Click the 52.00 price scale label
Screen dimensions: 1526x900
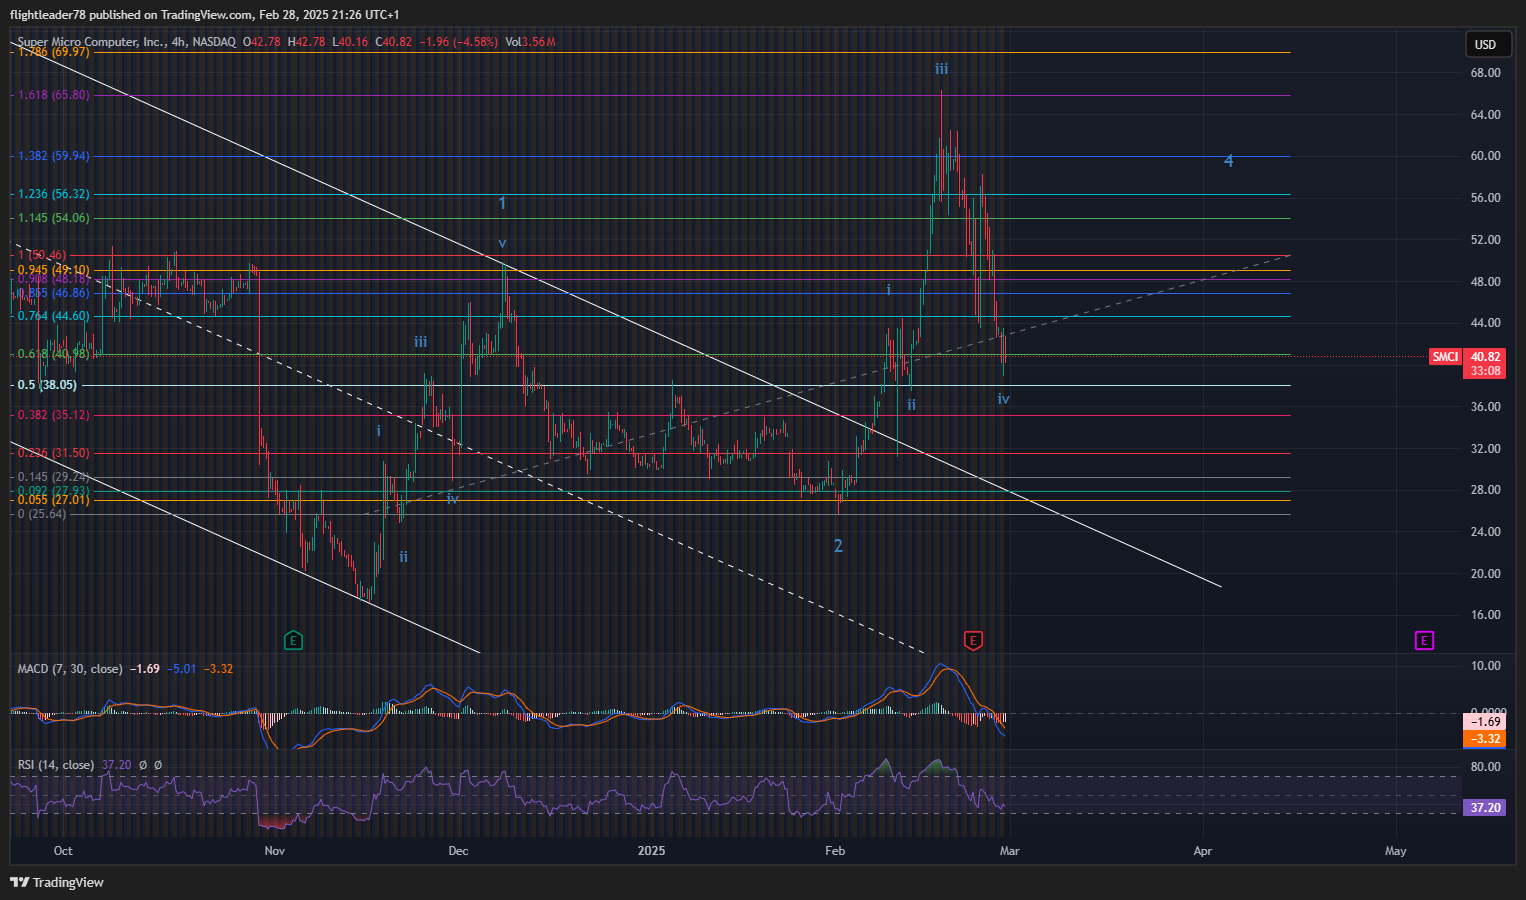(1485, 240)
